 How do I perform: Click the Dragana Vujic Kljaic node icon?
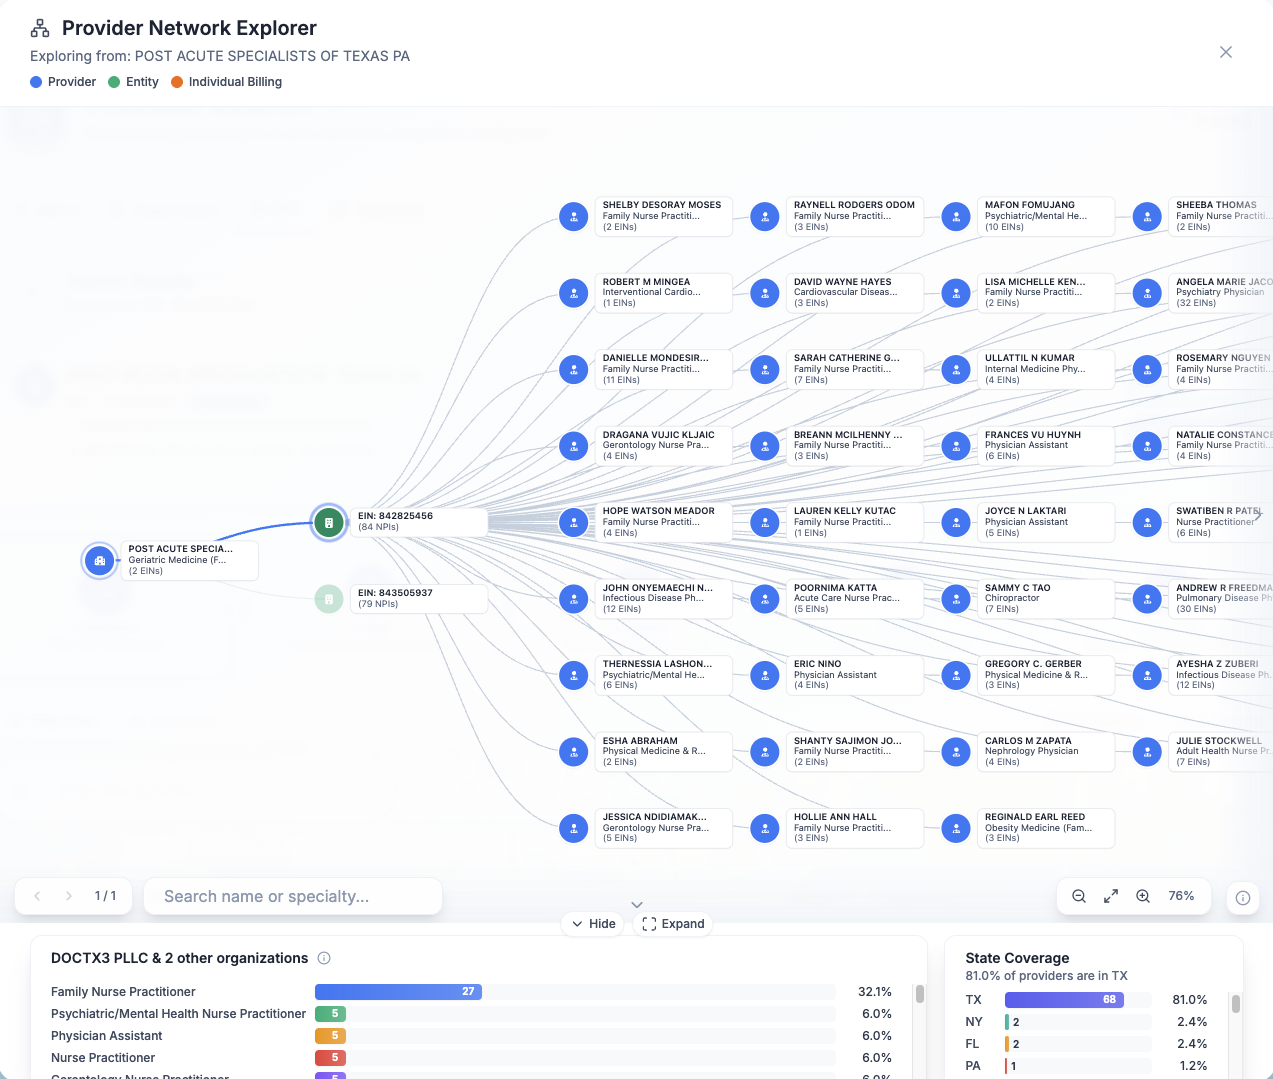coord(573,446)
